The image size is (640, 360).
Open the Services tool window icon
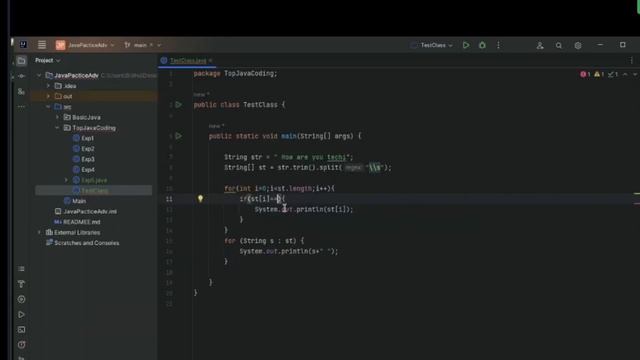[22, 299]
